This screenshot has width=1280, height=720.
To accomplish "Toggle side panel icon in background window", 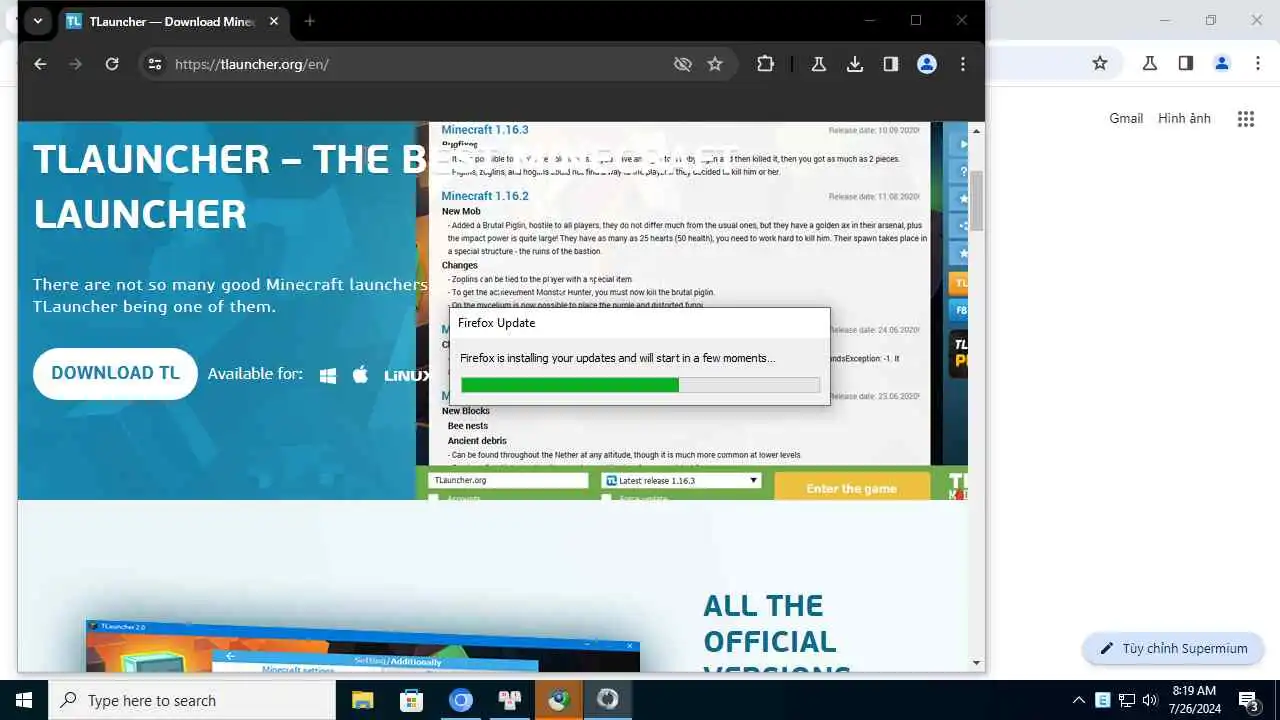I will (1186, 63).
